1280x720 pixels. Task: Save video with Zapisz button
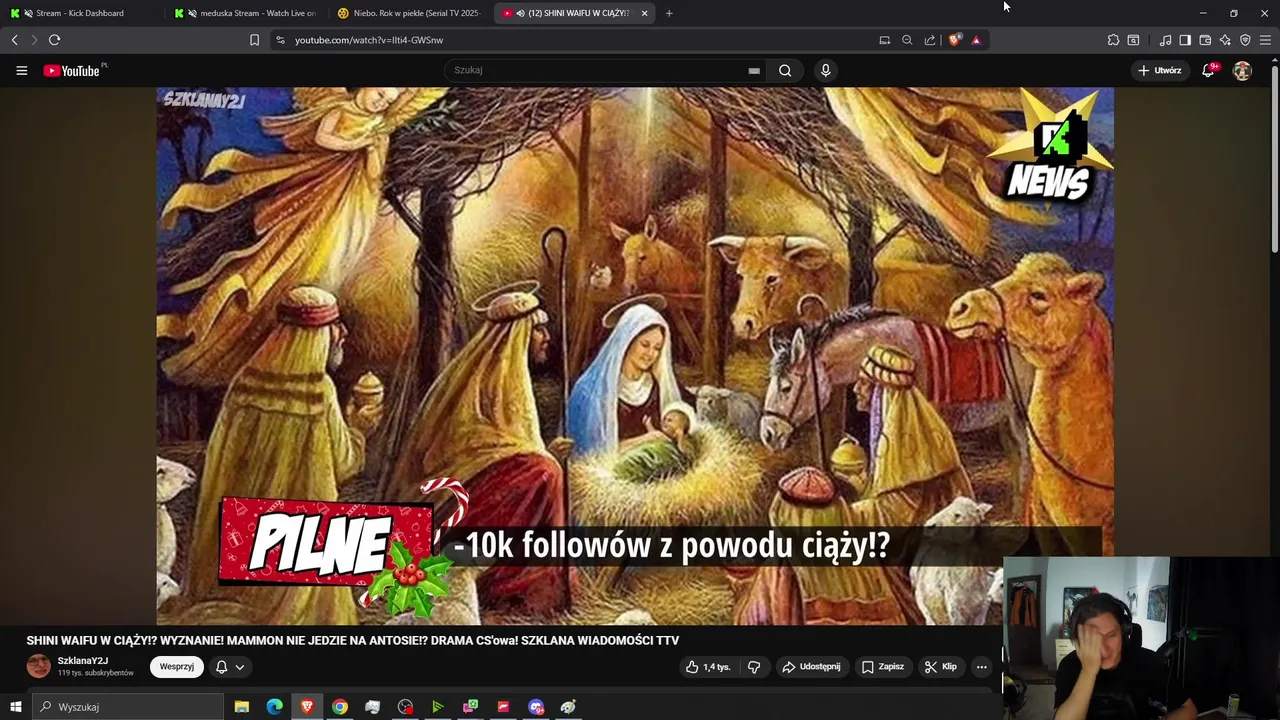click(882, 667)
